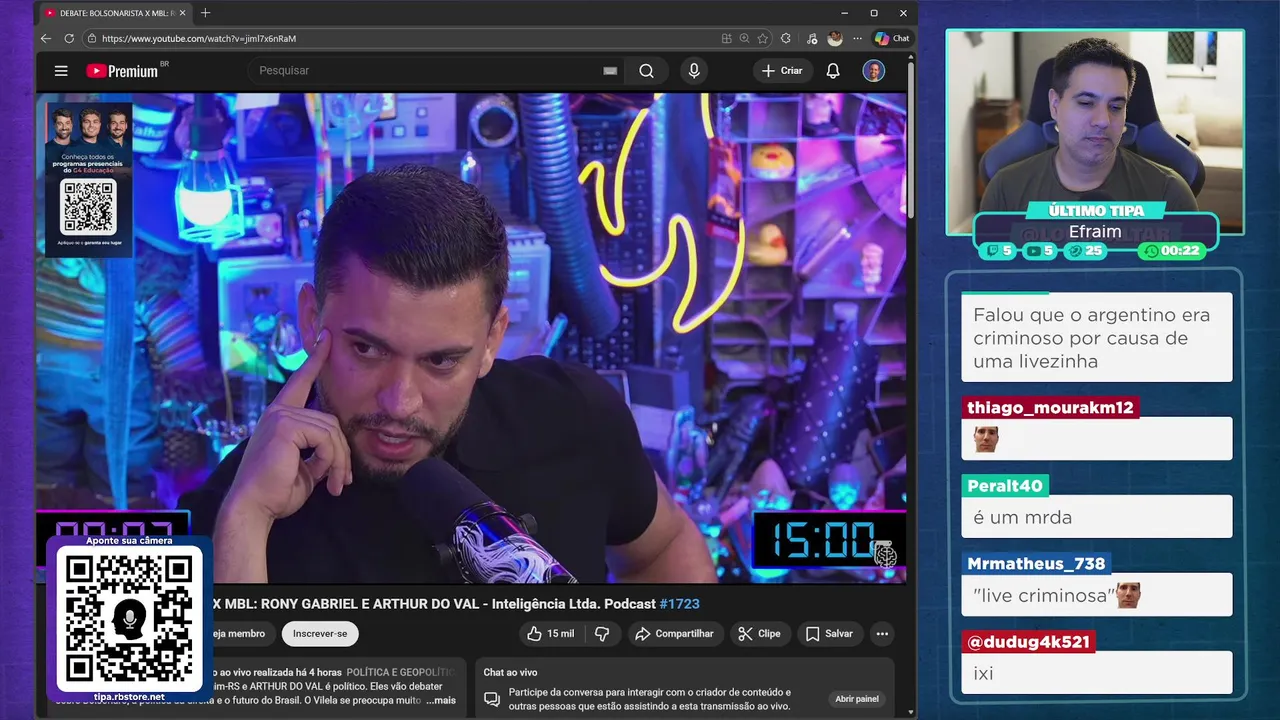The width and height of the screenshot is (1280, 720).
Task: Click the Criar create button
Action: tap(782, 71)
